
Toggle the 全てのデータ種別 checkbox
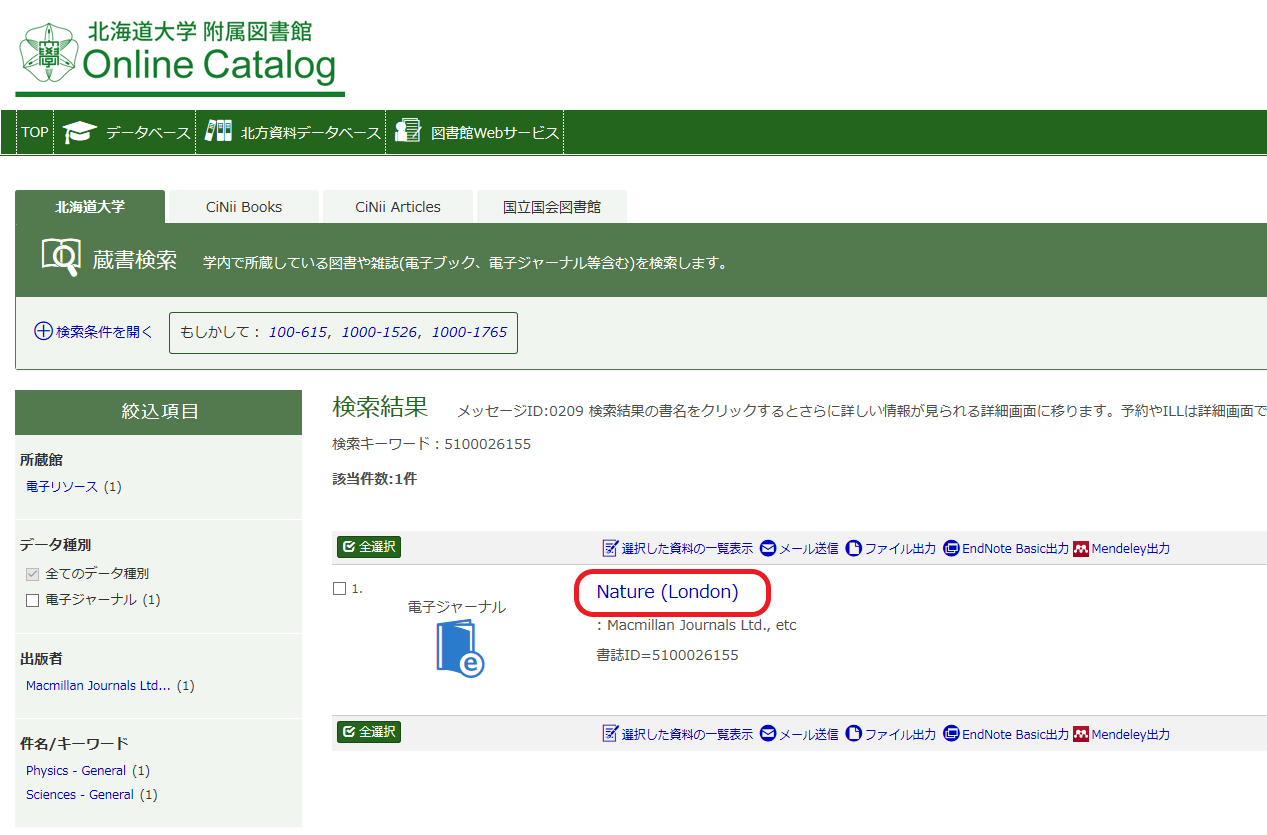coord(33,574)
